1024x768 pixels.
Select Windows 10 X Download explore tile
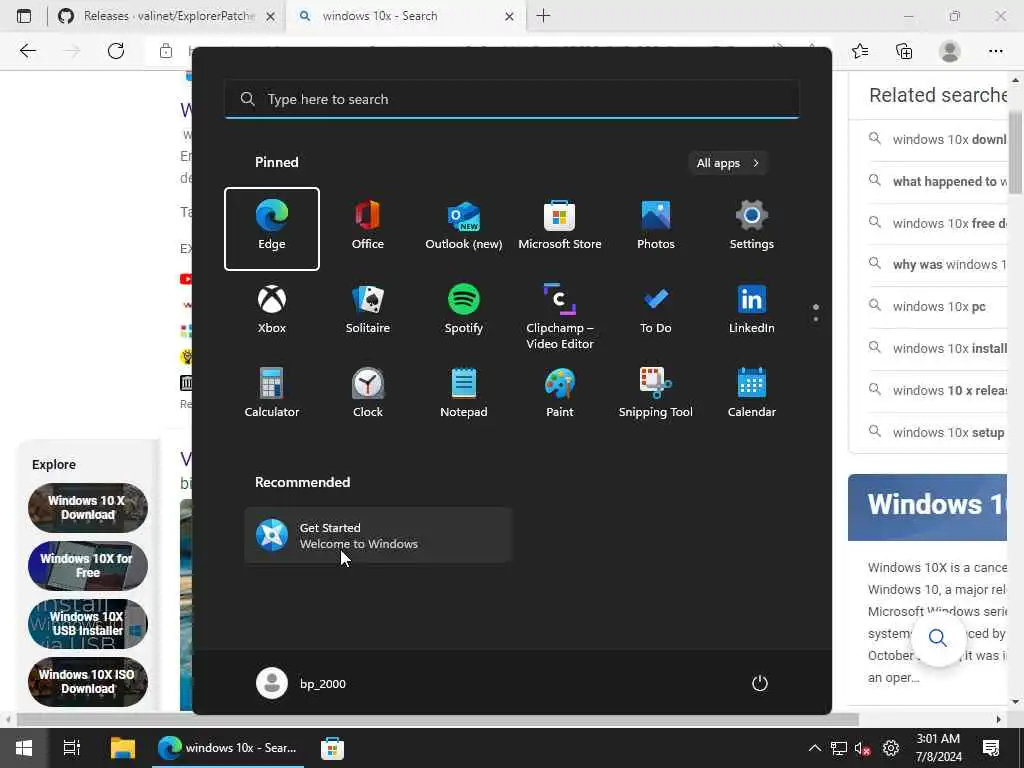point(88,507)
